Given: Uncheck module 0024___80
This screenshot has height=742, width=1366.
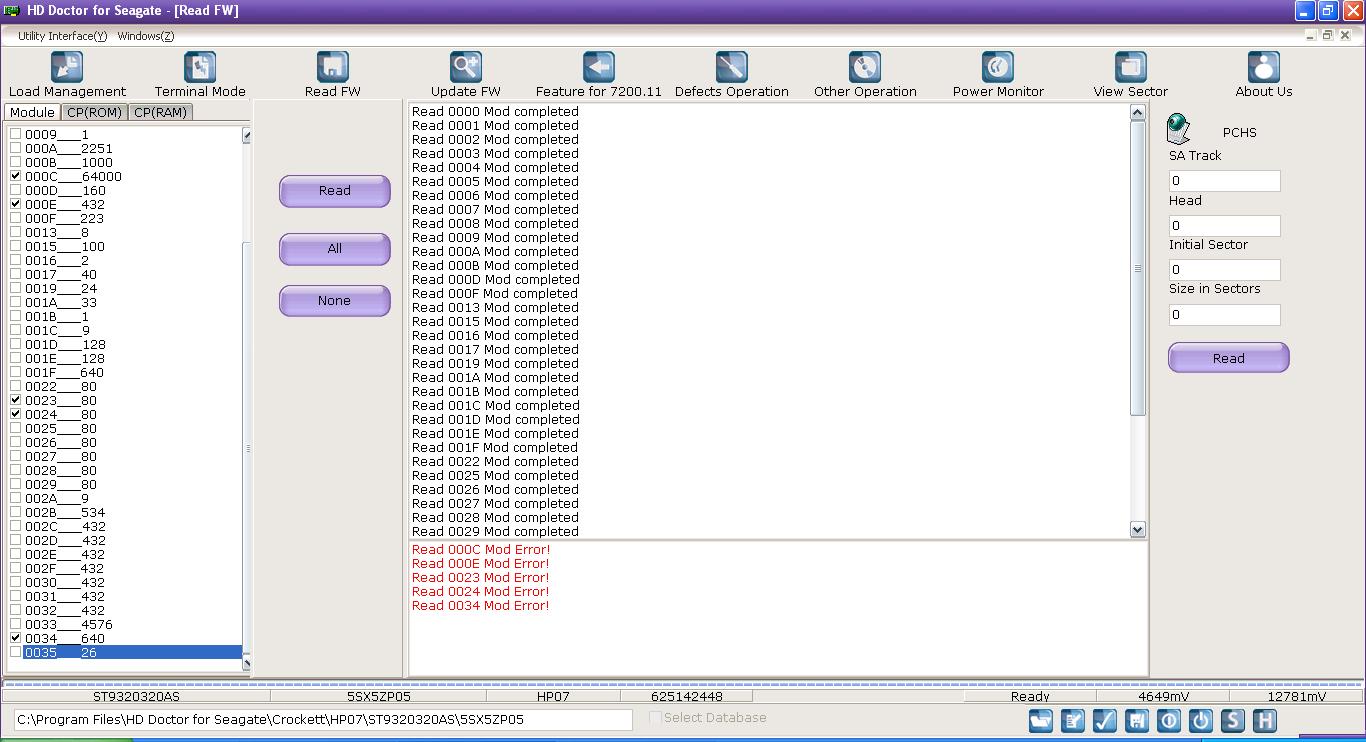Looking at the screenshot, I should [x=15, y=414].
